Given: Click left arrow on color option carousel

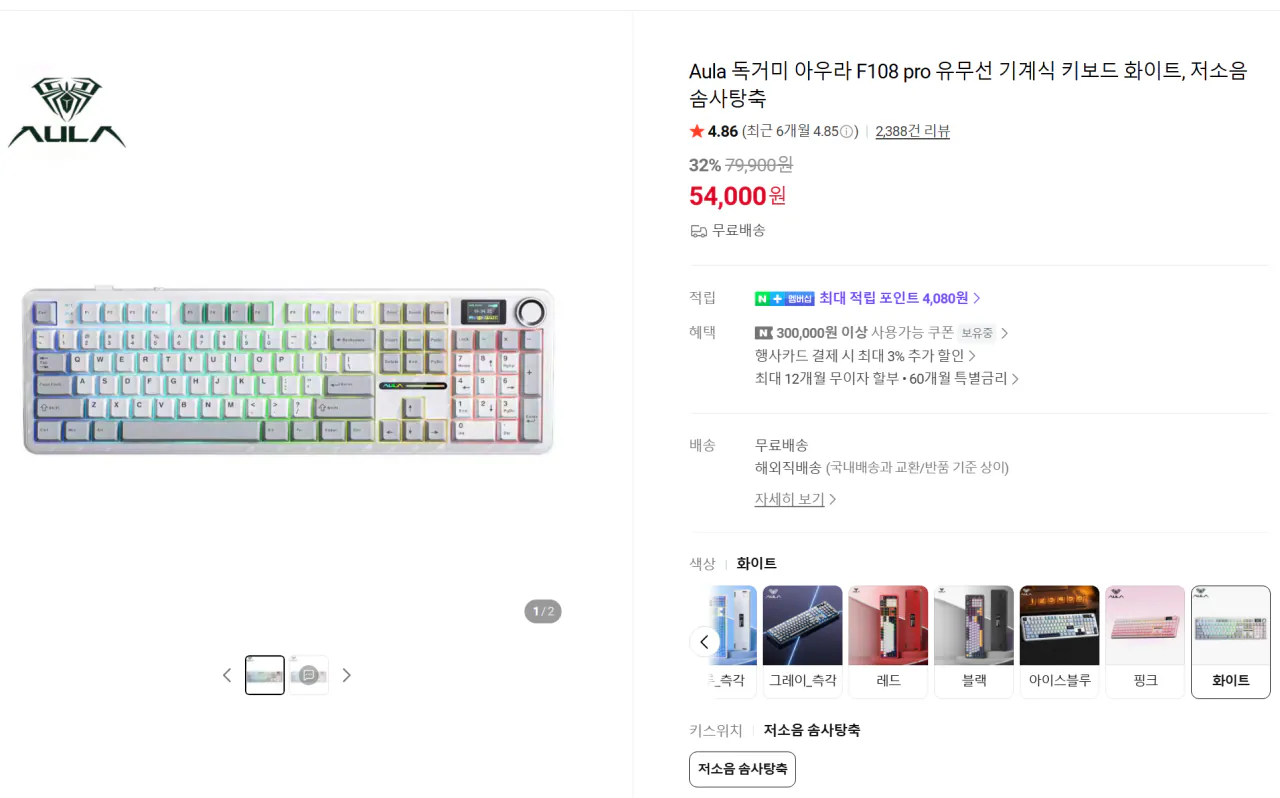Looking at the screenshot, I should click(705, 641).
